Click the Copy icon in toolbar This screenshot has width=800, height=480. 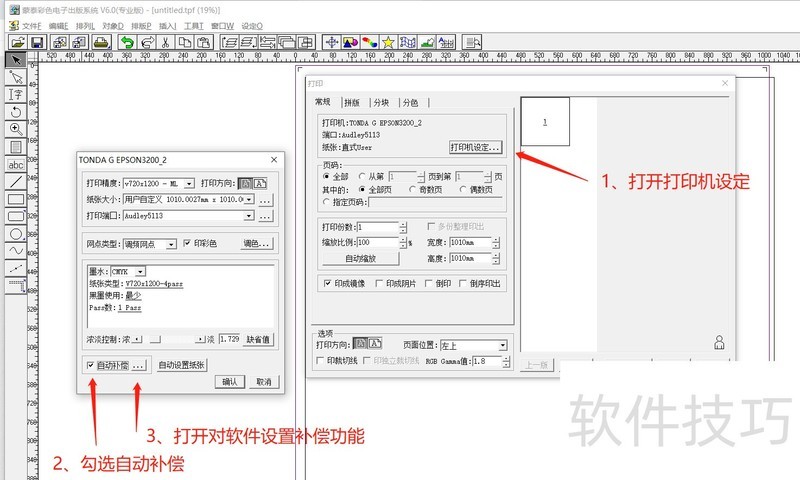coord(185,42)
